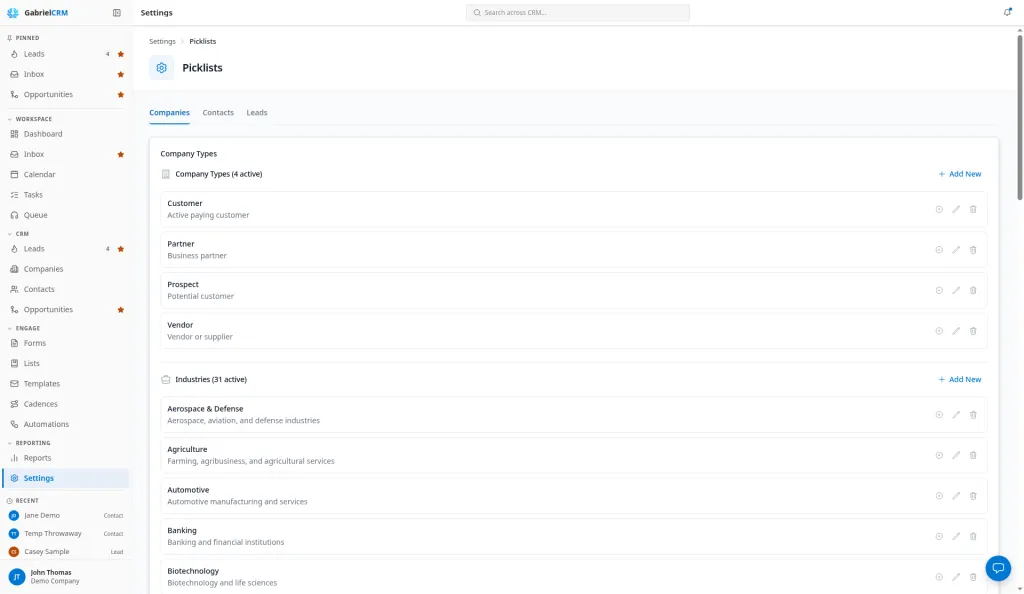Click the gear icon beside the Picklists heading
The image size is (1024, 594).
point(161,68)
